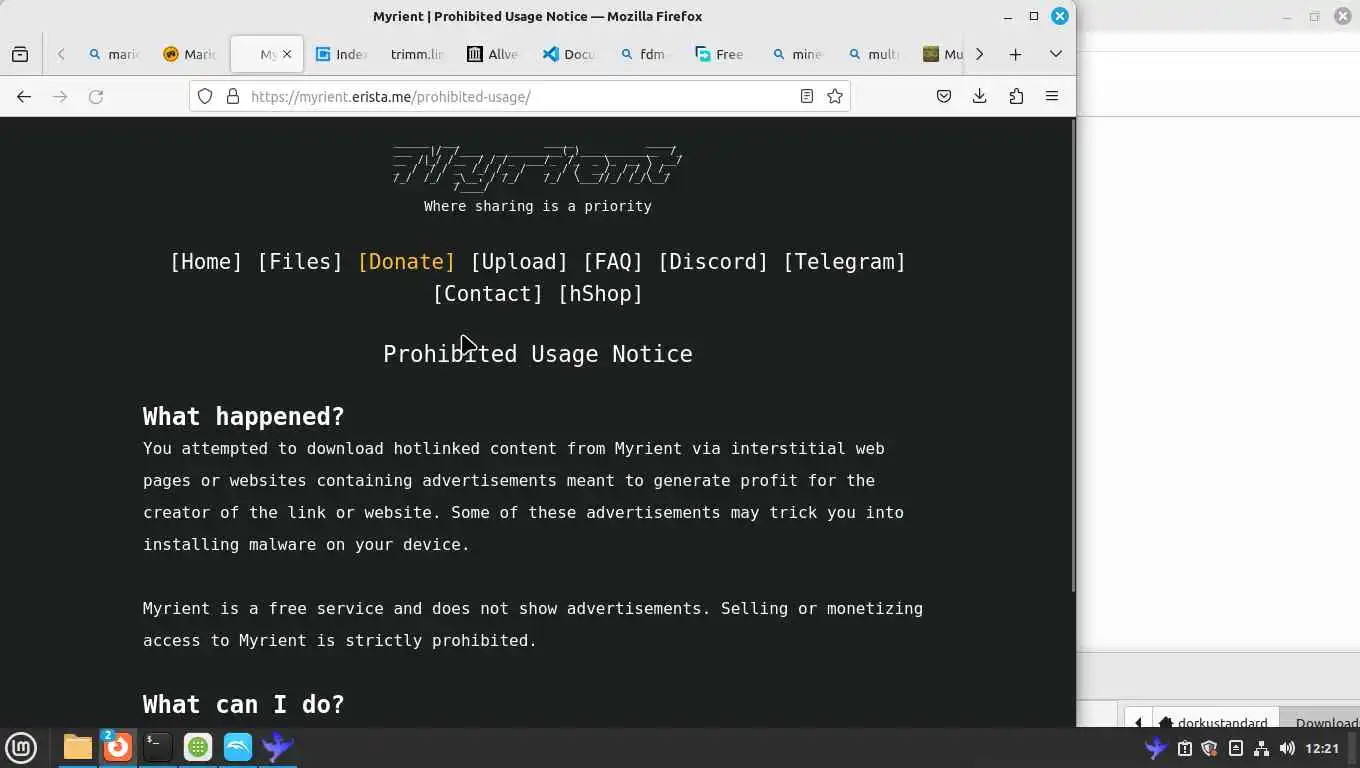This screenshot has height=768, width=1360.
Task: Open update manager notification tray icon
Action: tap(1184, 748)
